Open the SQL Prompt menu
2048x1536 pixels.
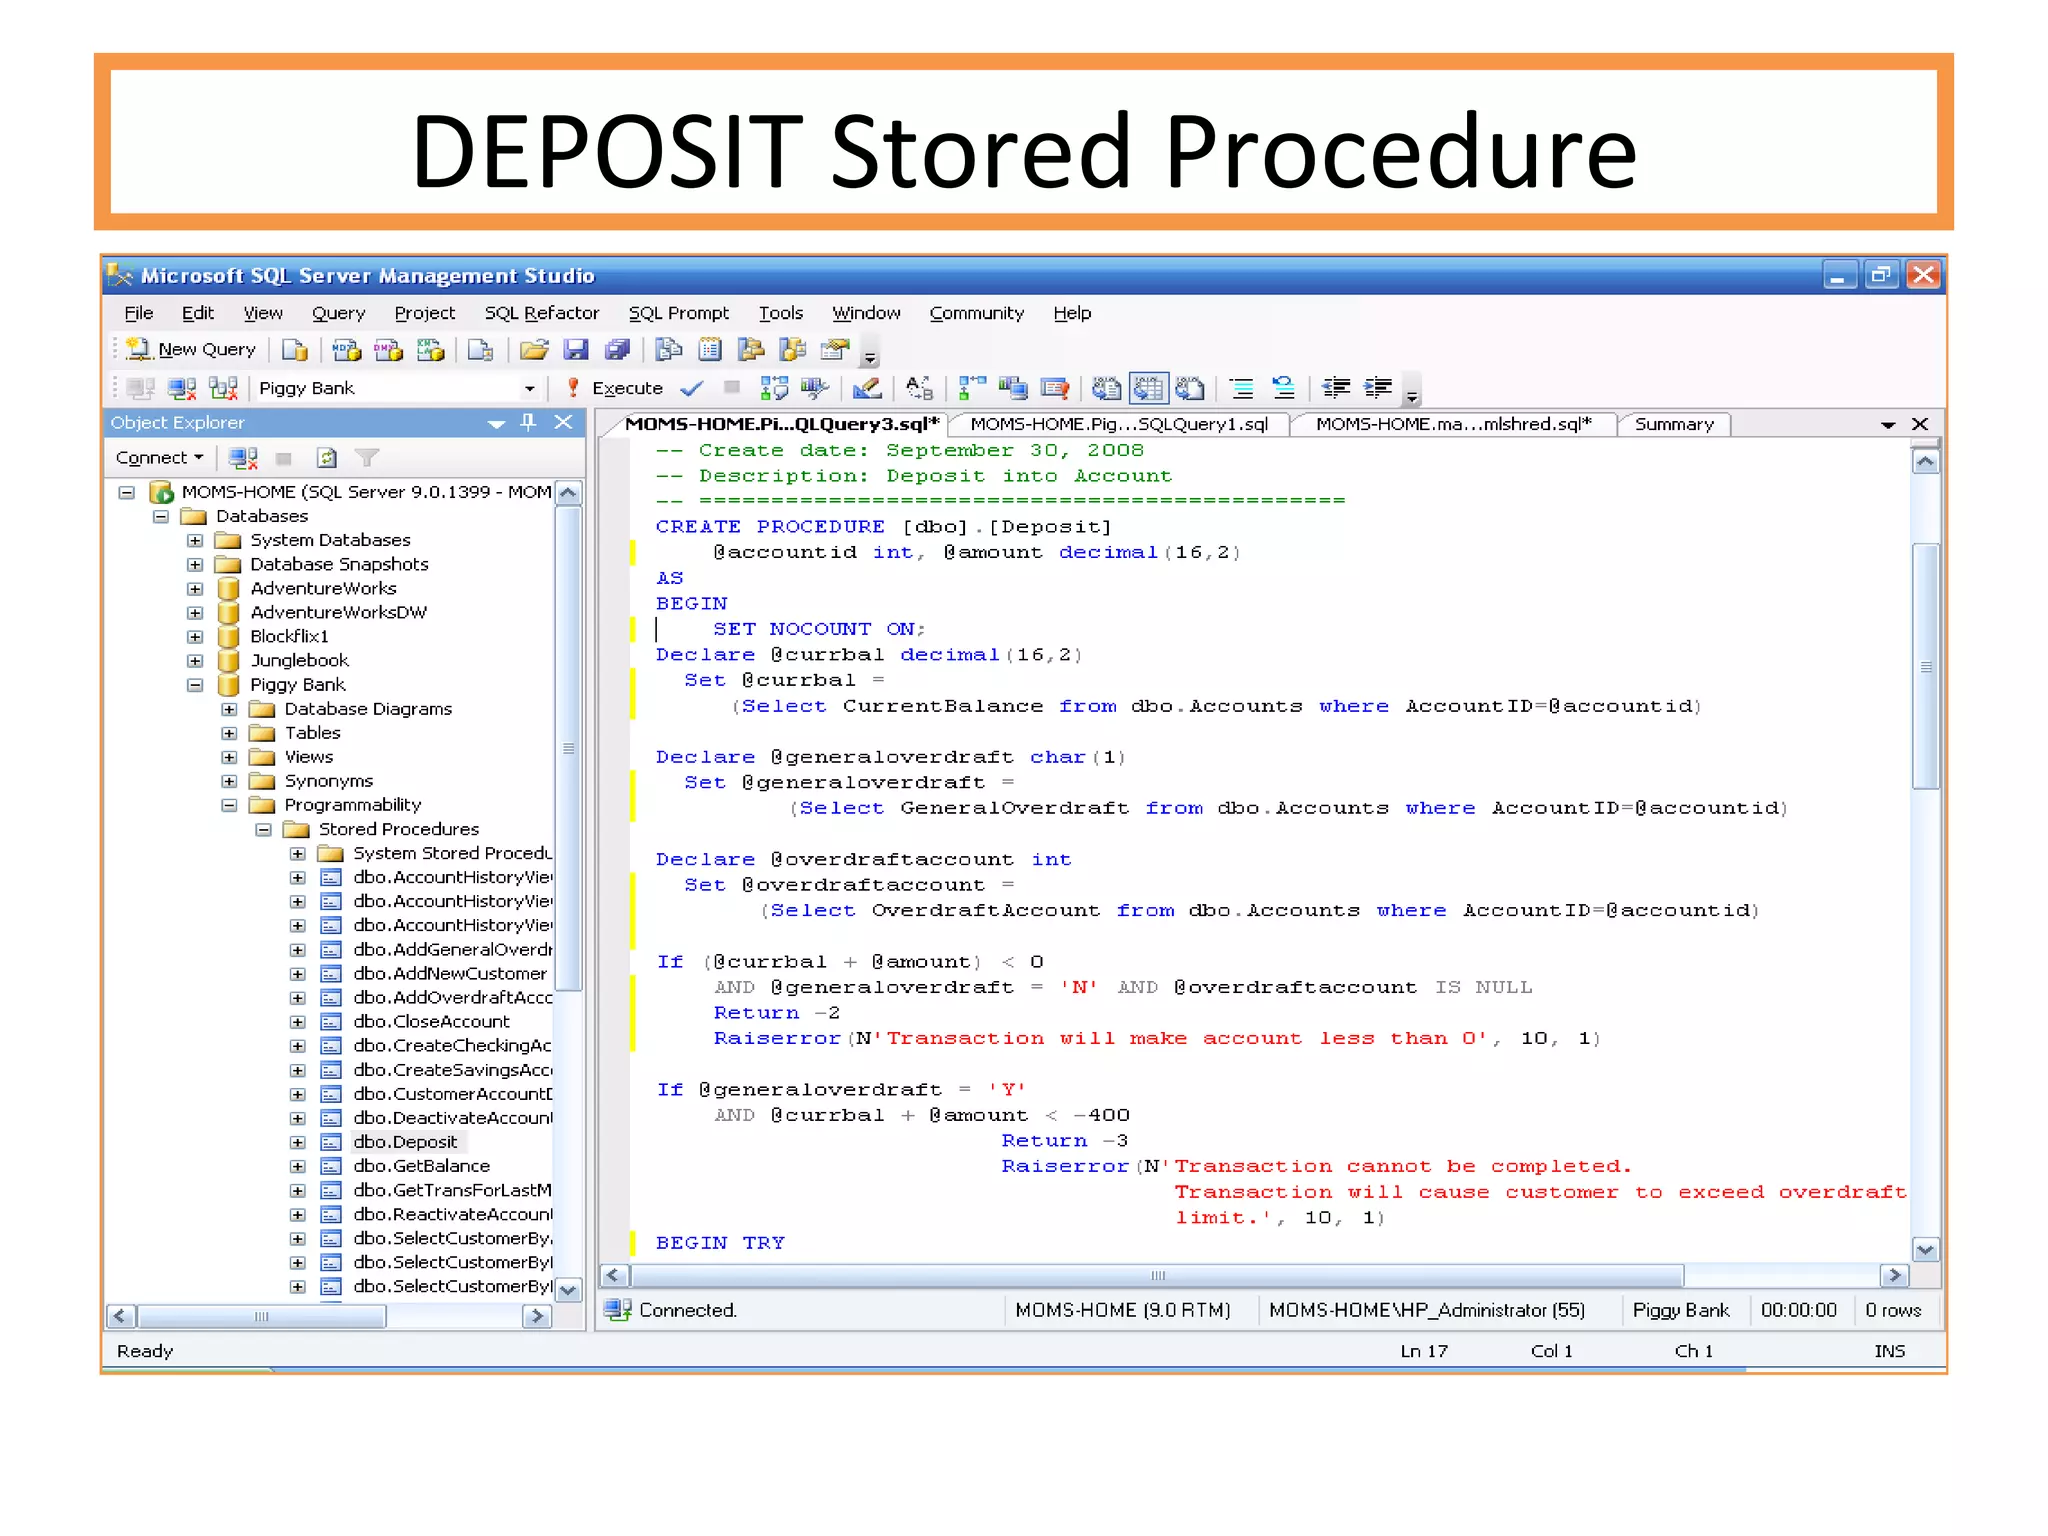click(678, 313)
